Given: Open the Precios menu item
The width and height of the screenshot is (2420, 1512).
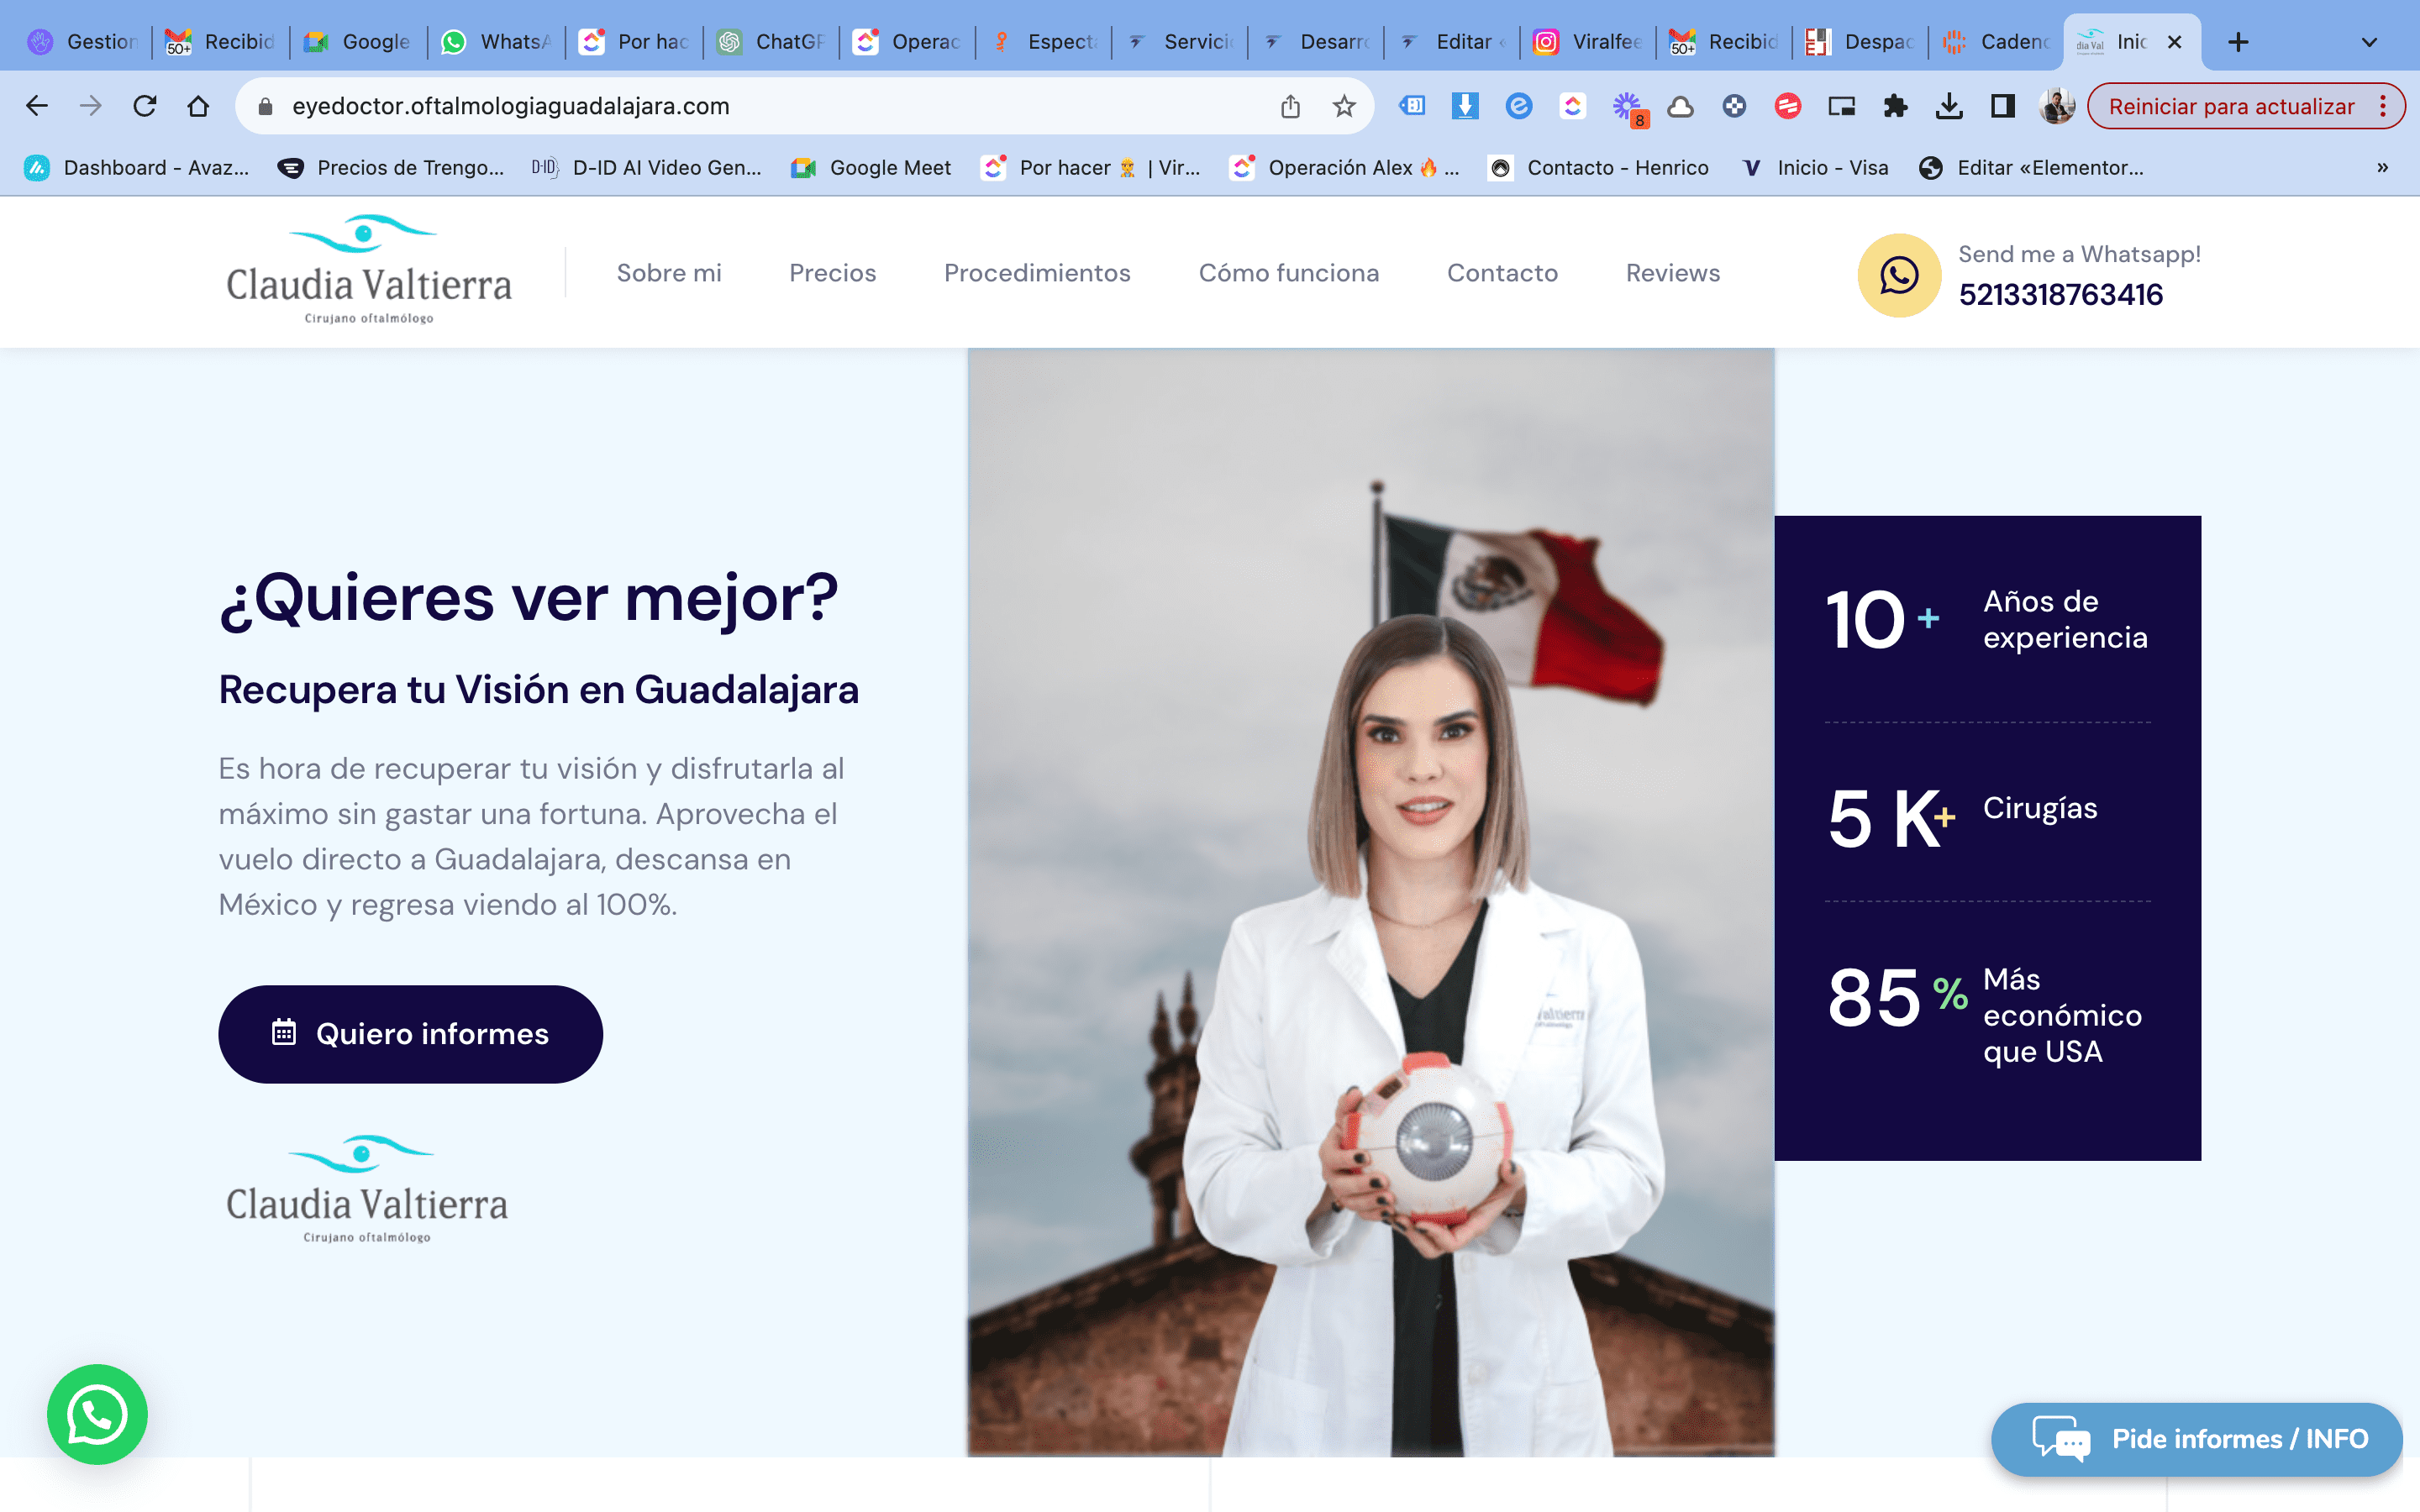Looking at the screenshot, I should coord(832,272).
